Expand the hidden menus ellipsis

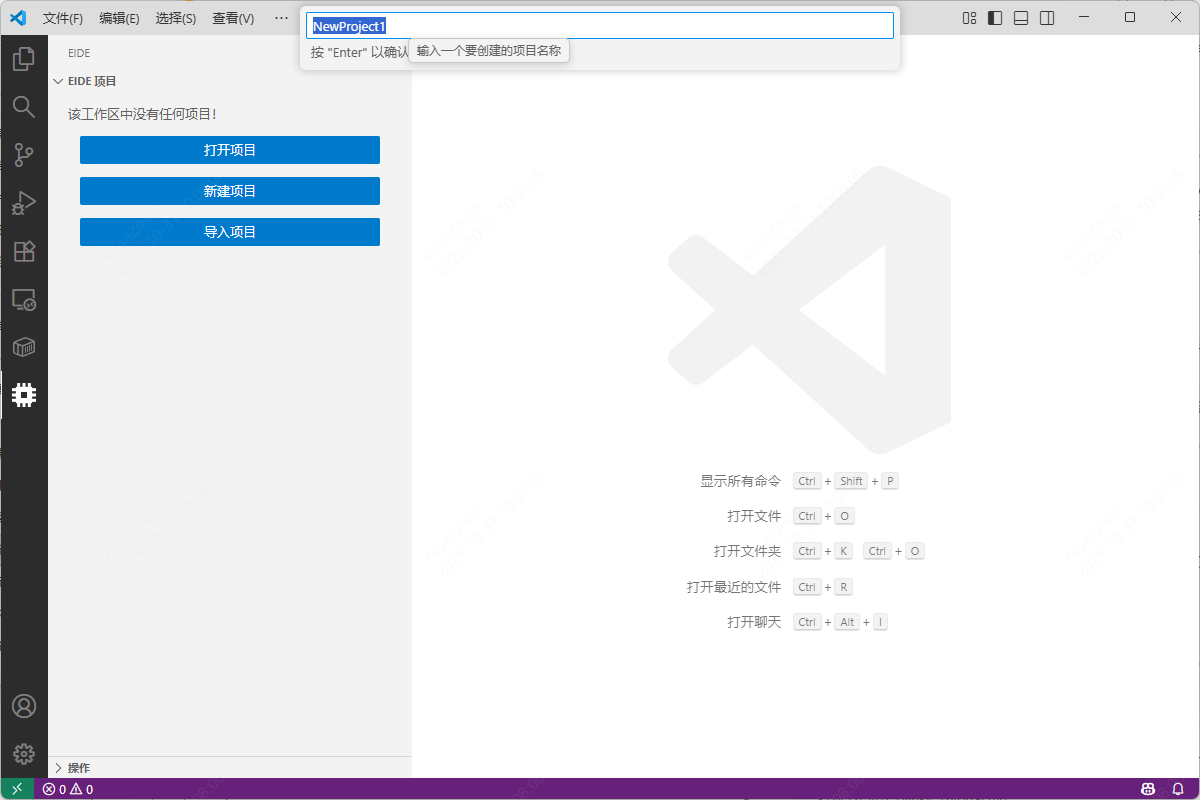[x=281, y=18]
